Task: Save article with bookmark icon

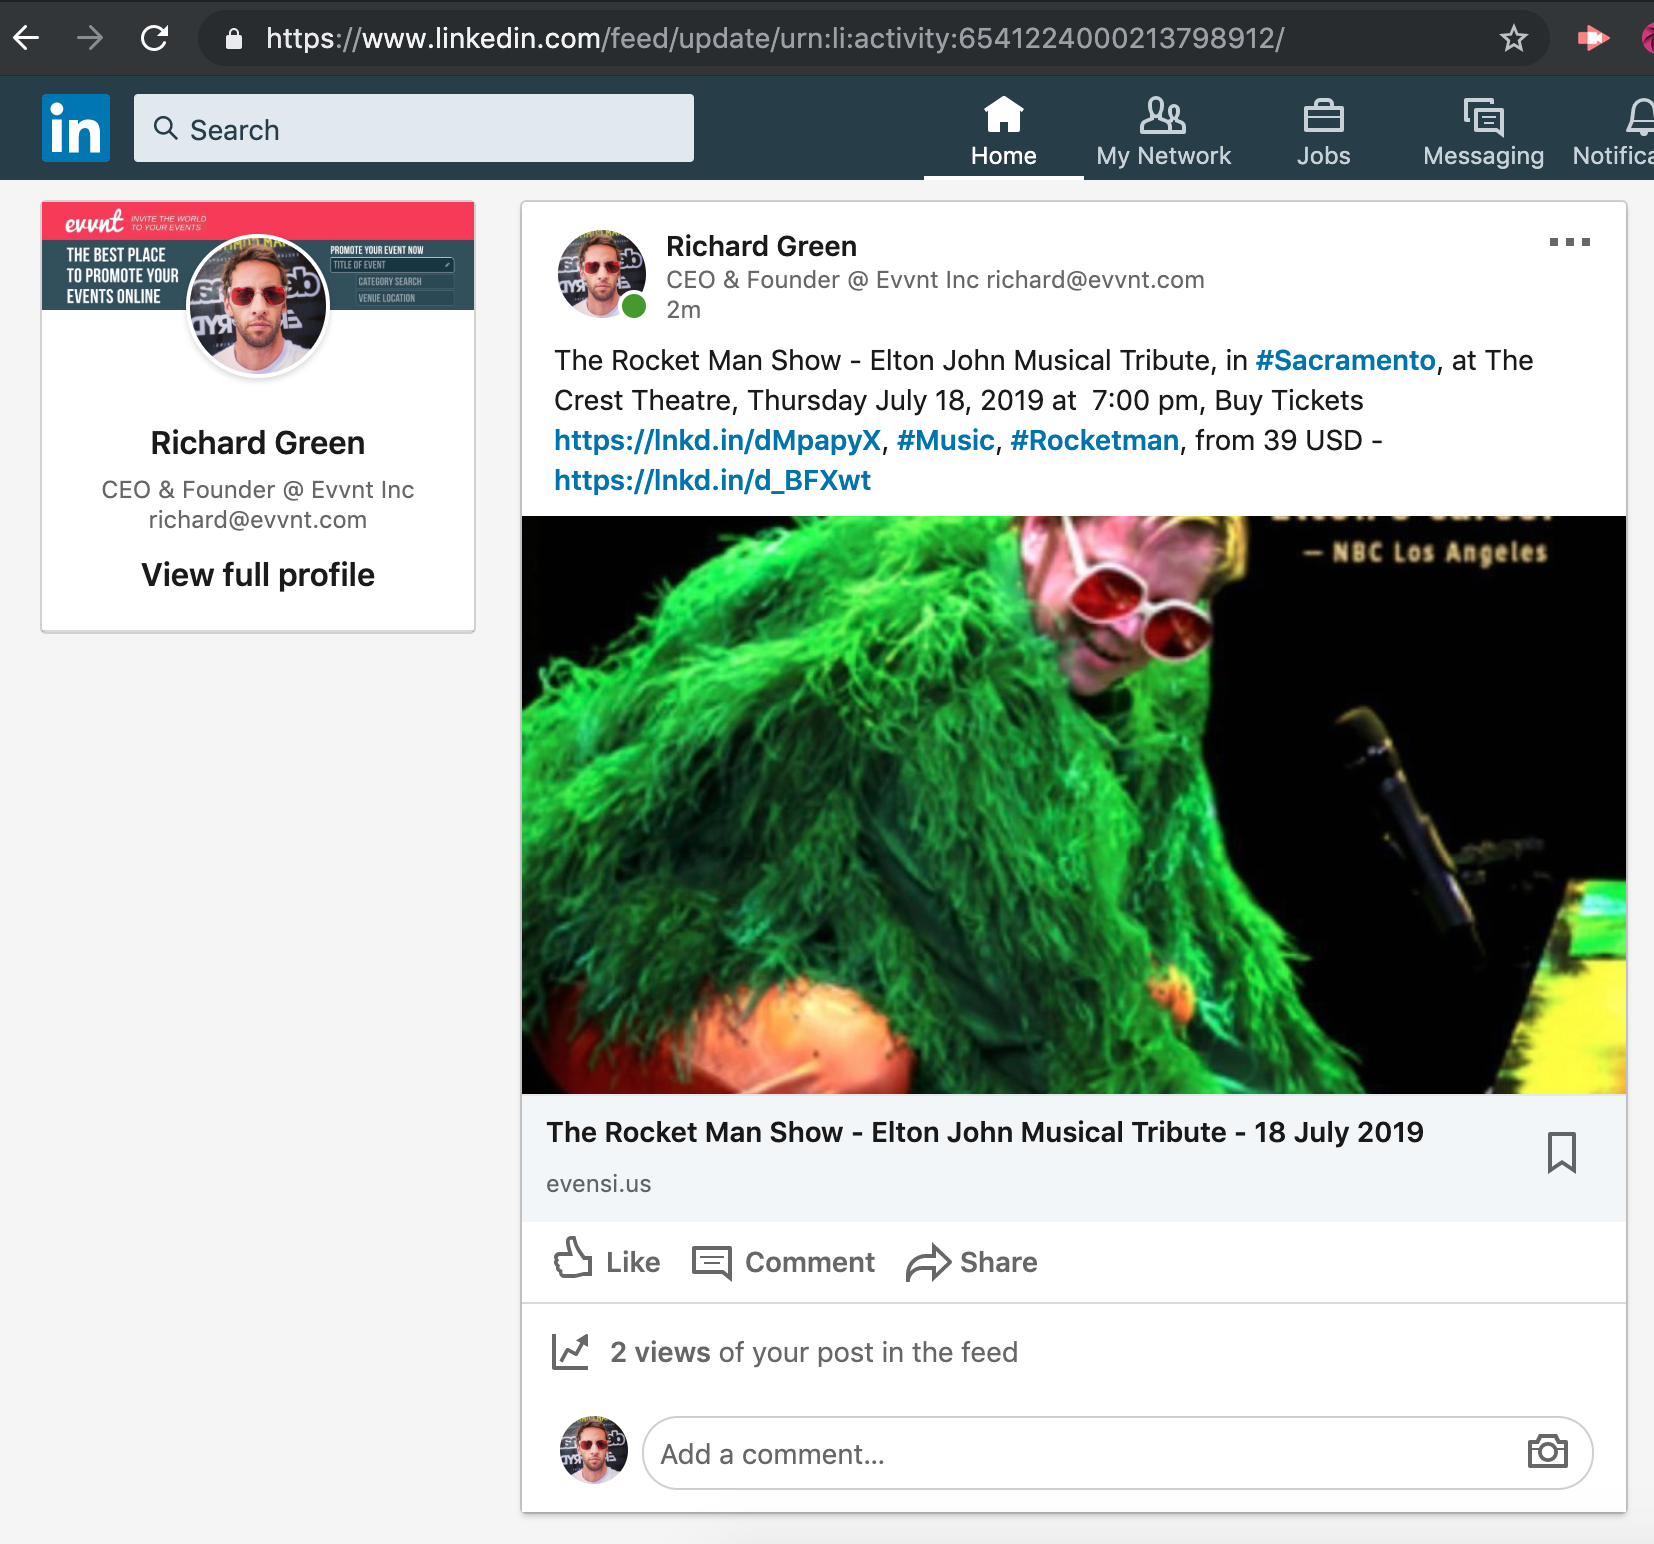Action: 1561,1153
